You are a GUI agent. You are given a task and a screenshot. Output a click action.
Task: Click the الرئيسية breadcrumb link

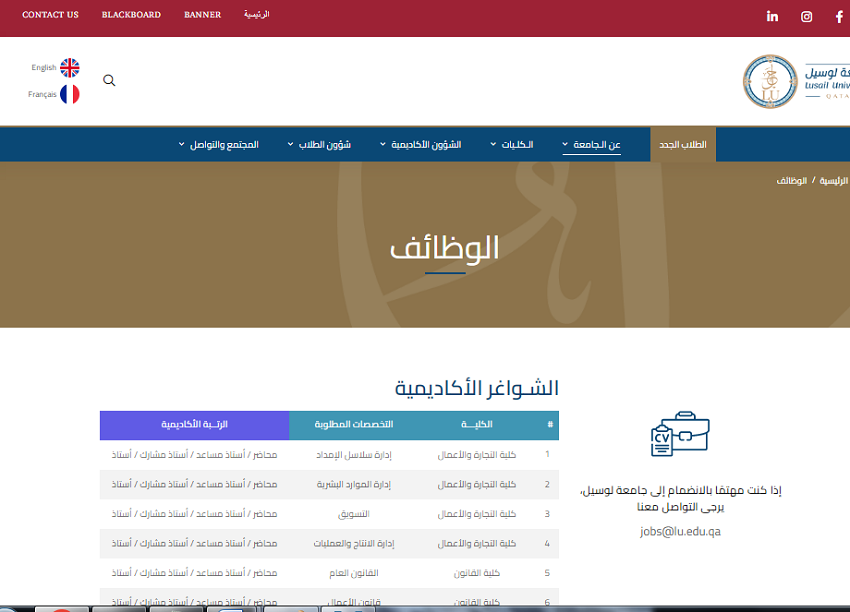pos(834,181)
